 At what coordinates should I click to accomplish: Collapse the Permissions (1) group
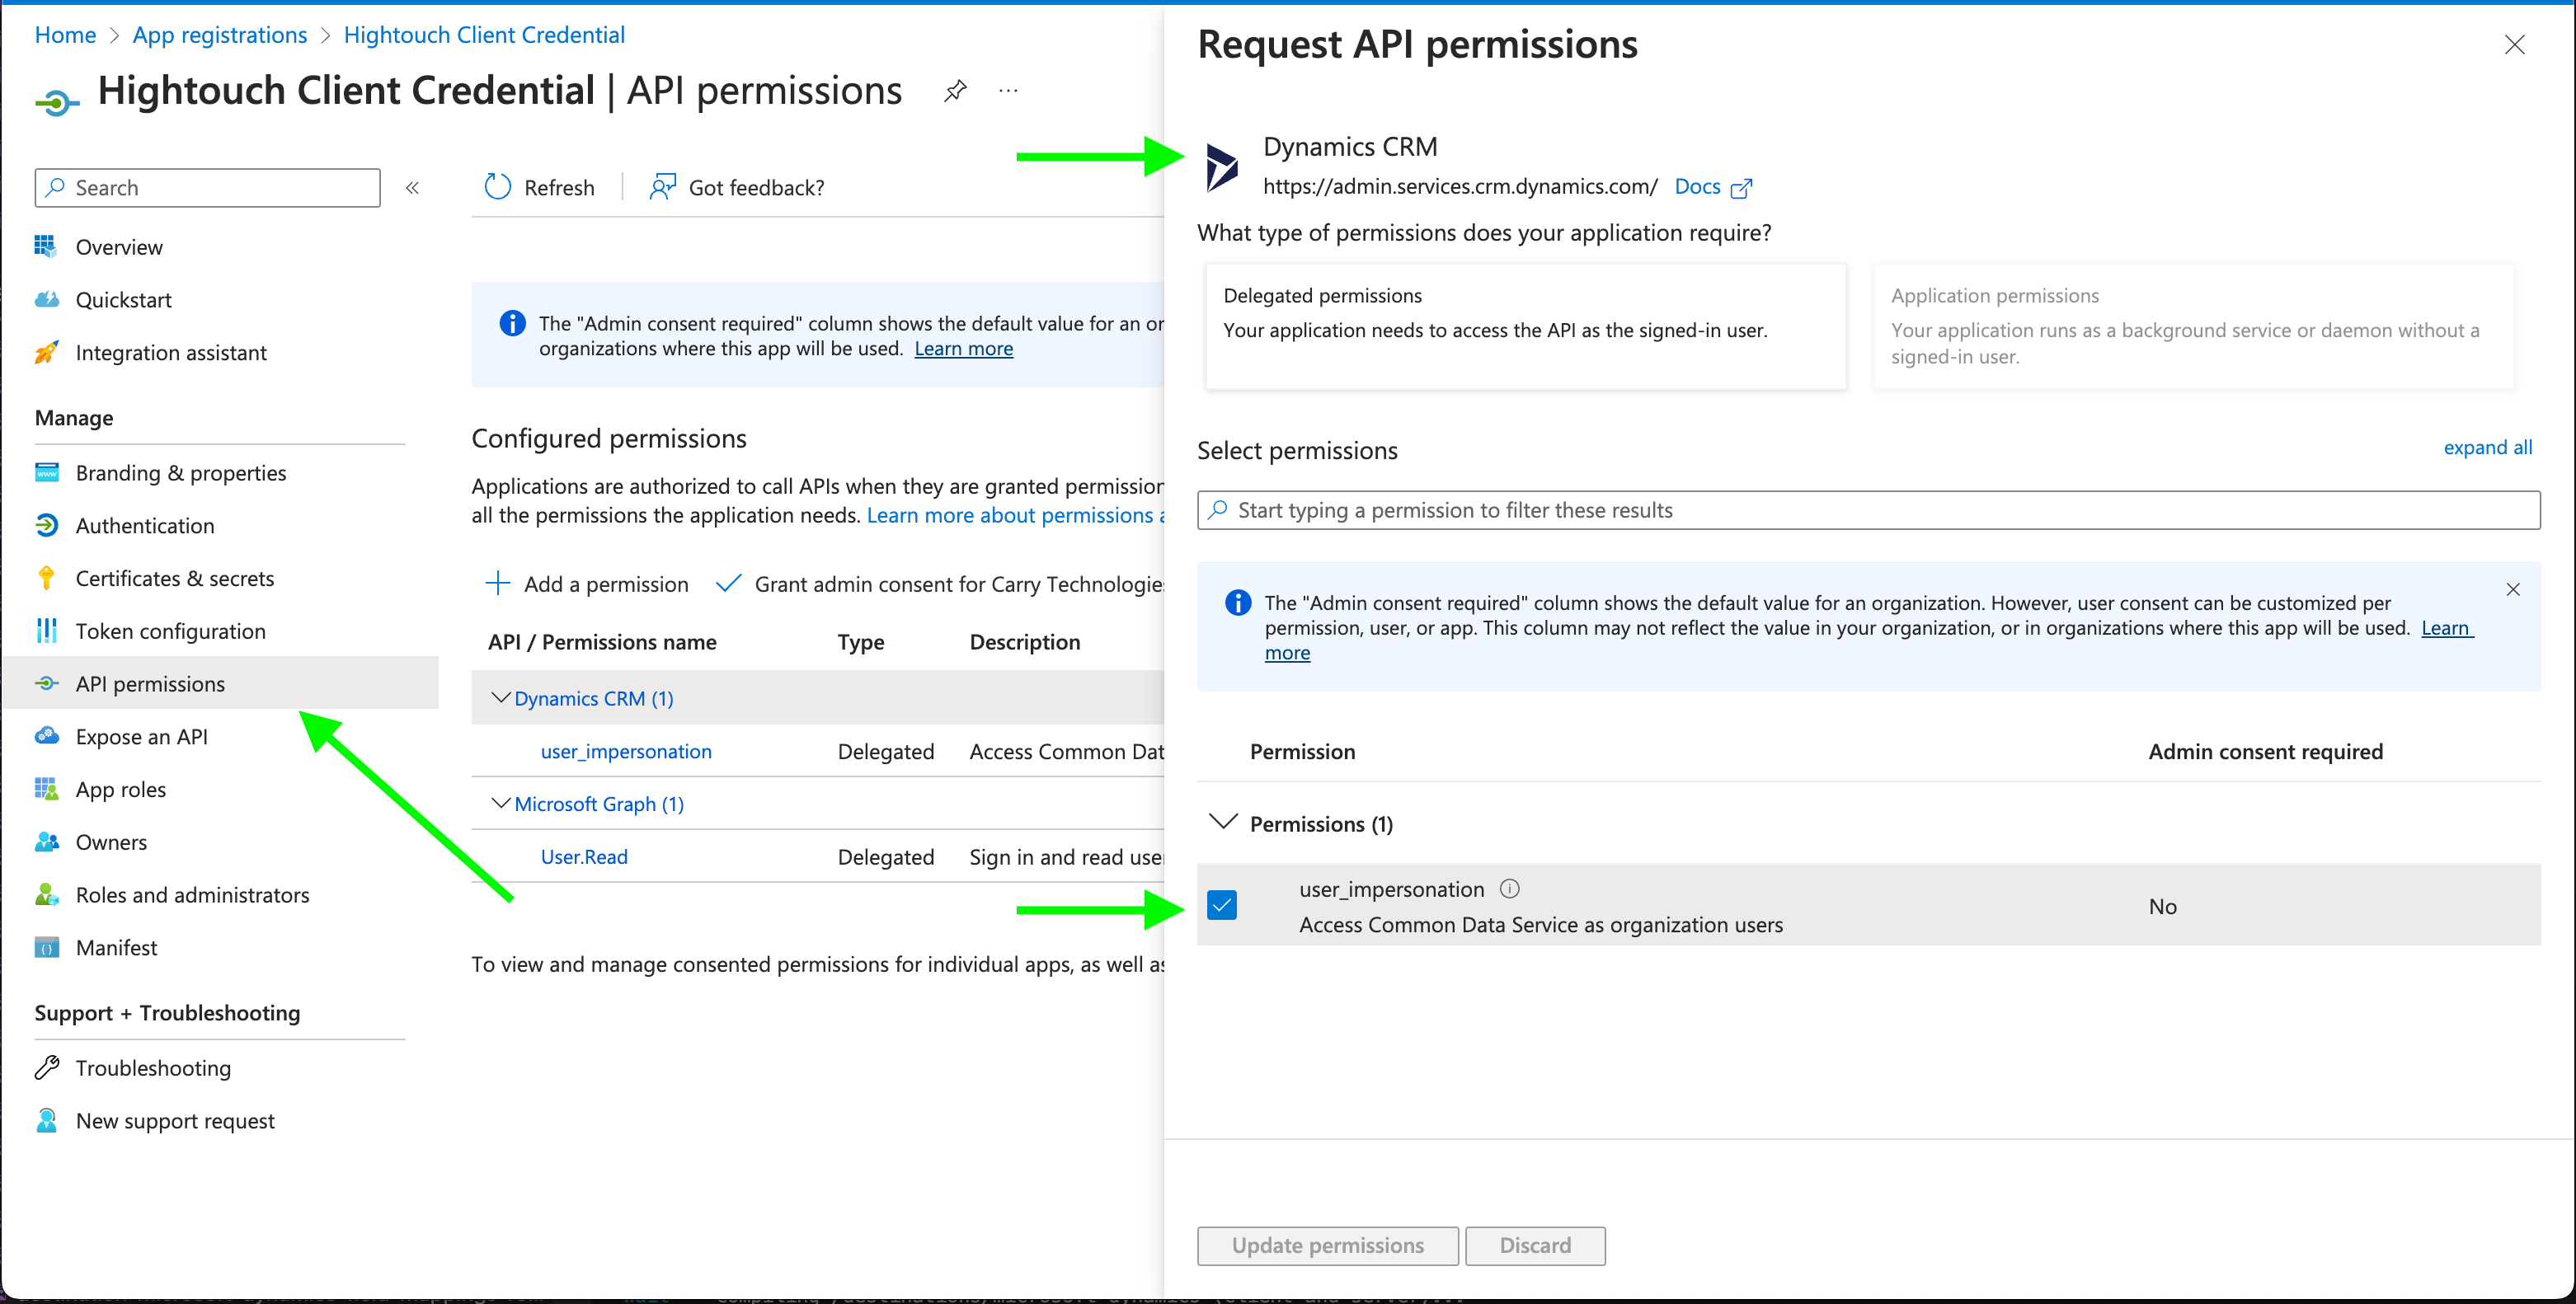(1223, 822)
